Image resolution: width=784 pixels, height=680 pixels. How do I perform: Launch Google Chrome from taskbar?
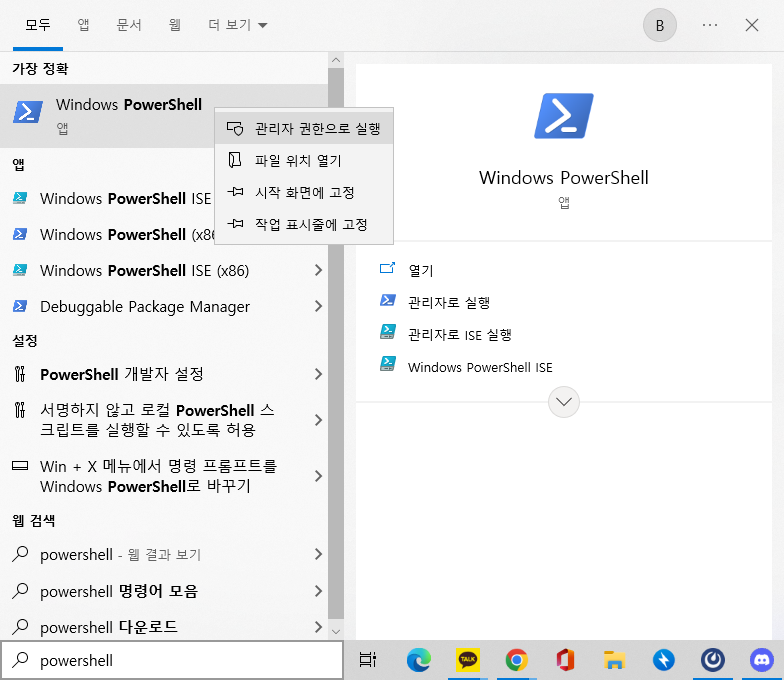click(x=516, y=660)
